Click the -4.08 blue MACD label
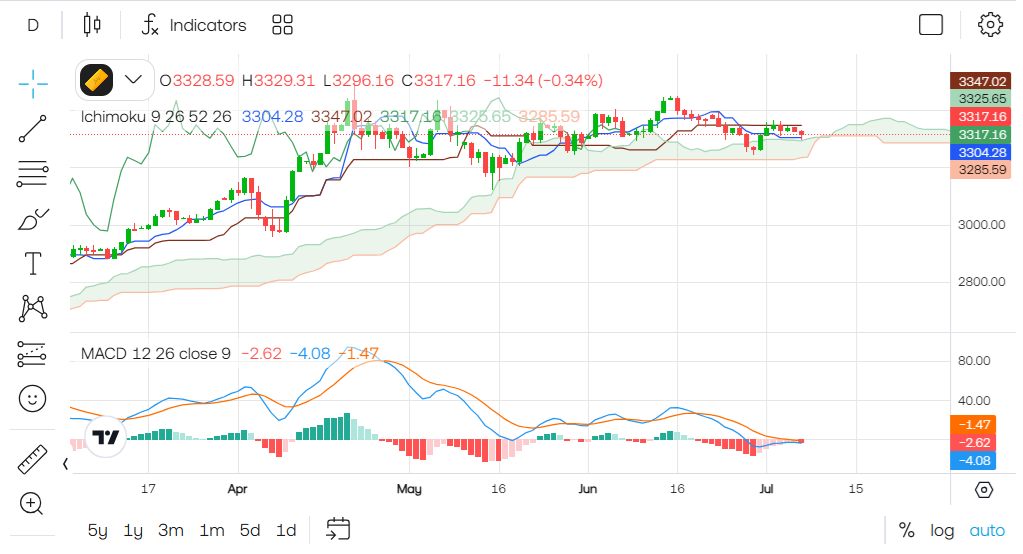This screenshot has width=1023, height=554. [973, 461]
